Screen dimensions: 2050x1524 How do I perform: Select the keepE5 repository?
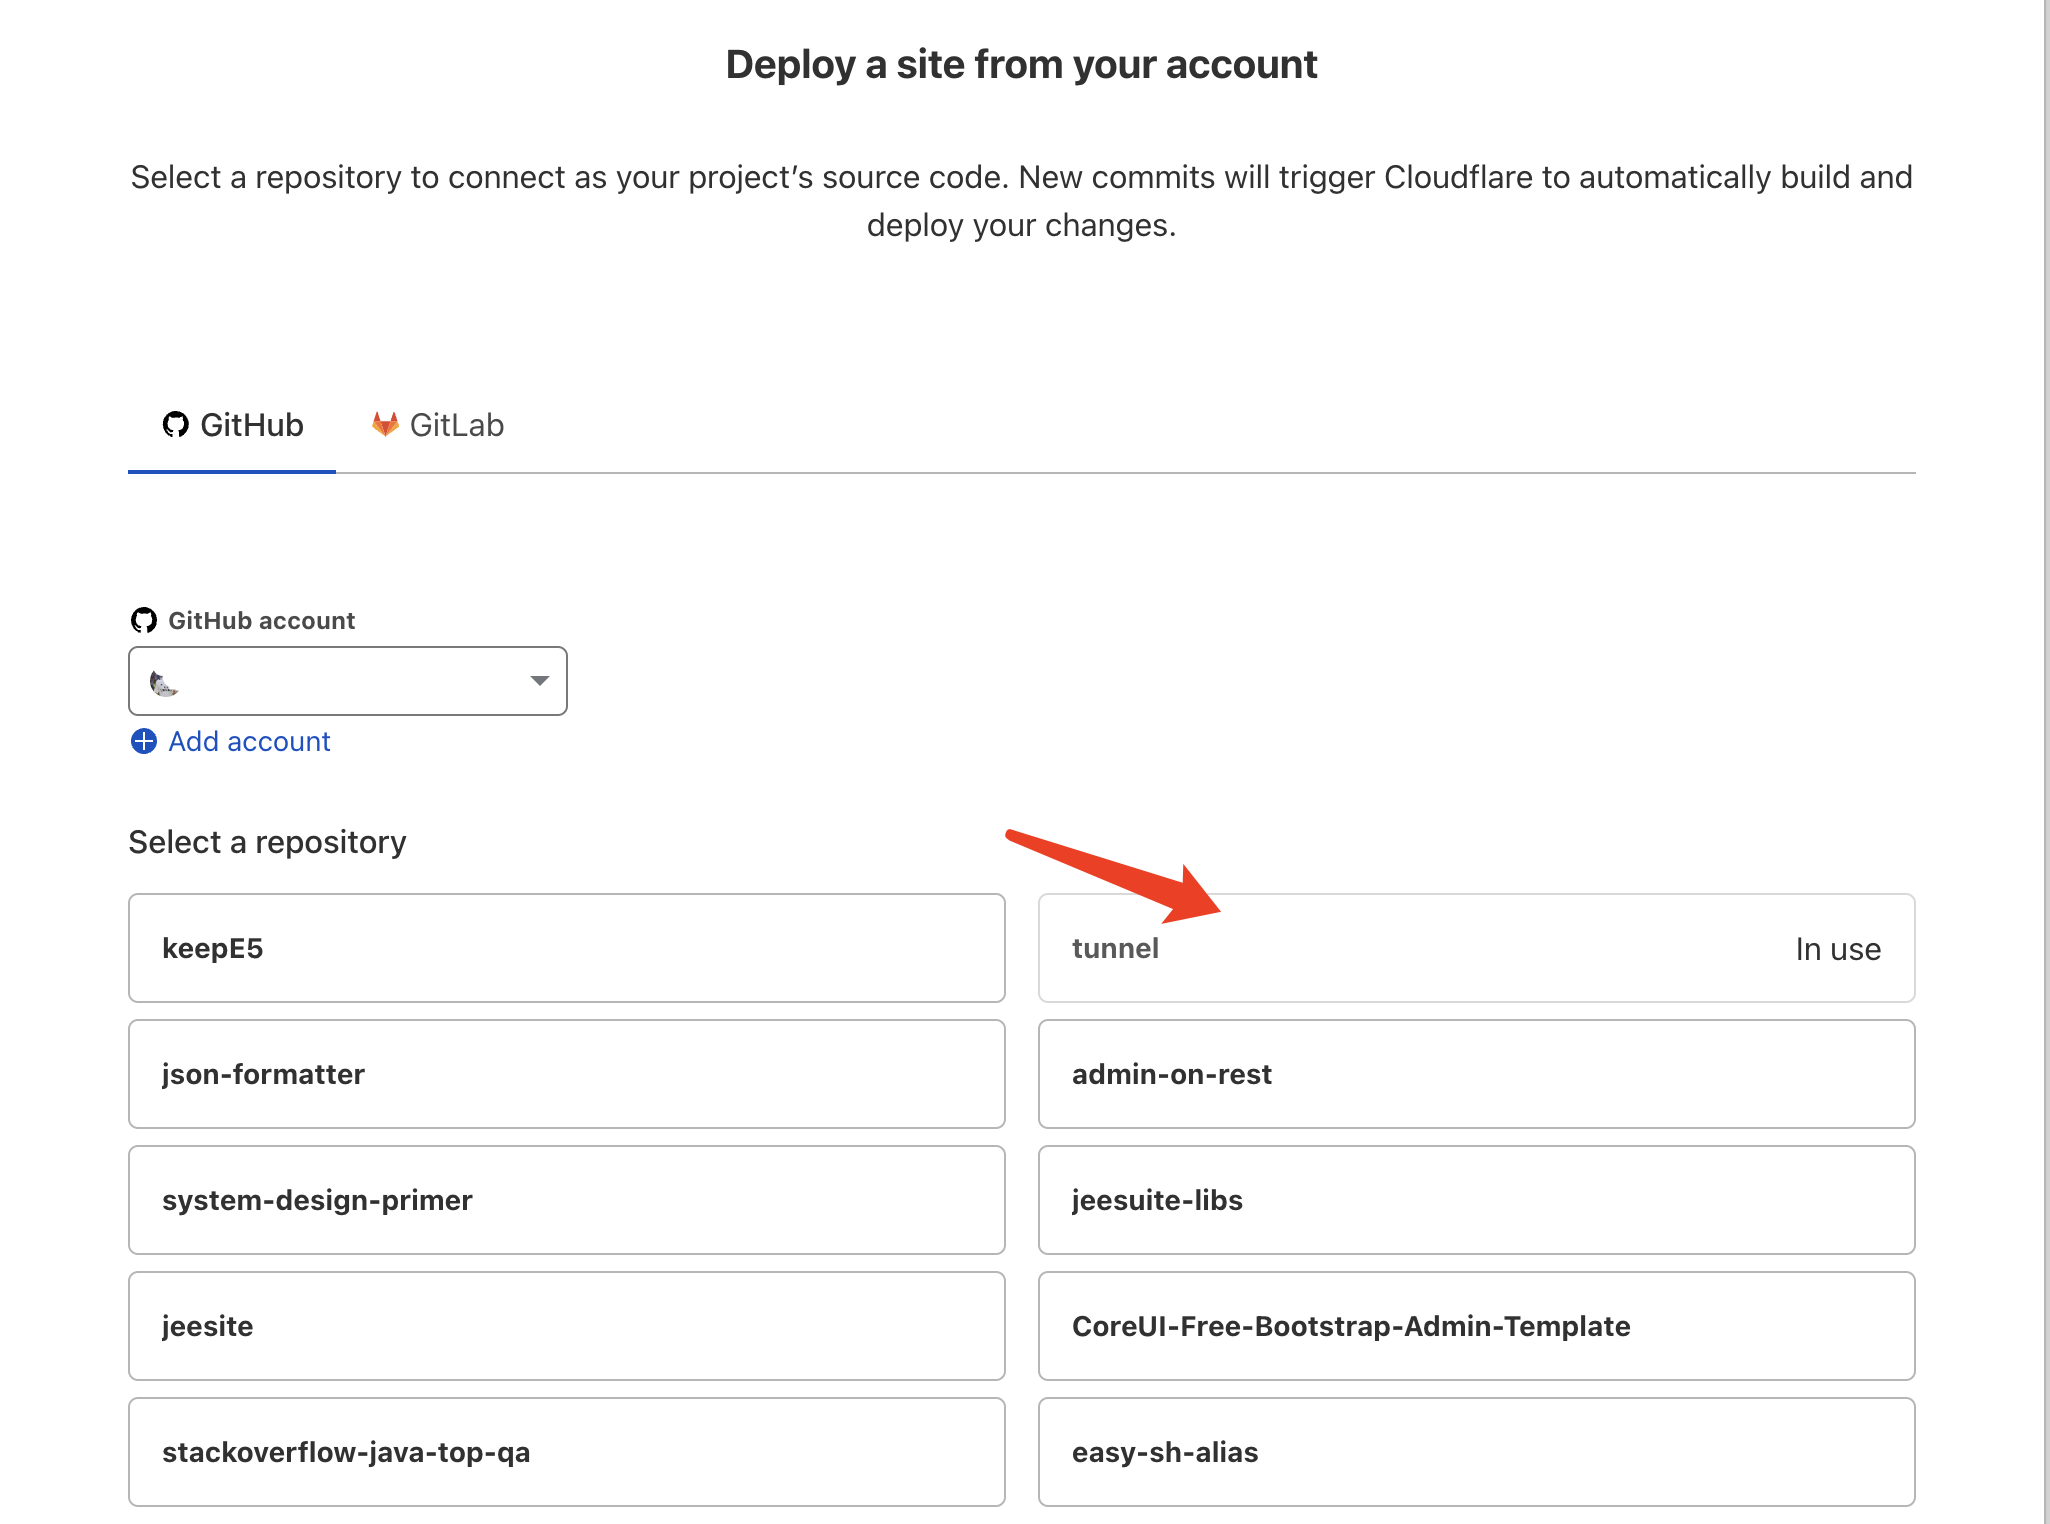[567, 948]
